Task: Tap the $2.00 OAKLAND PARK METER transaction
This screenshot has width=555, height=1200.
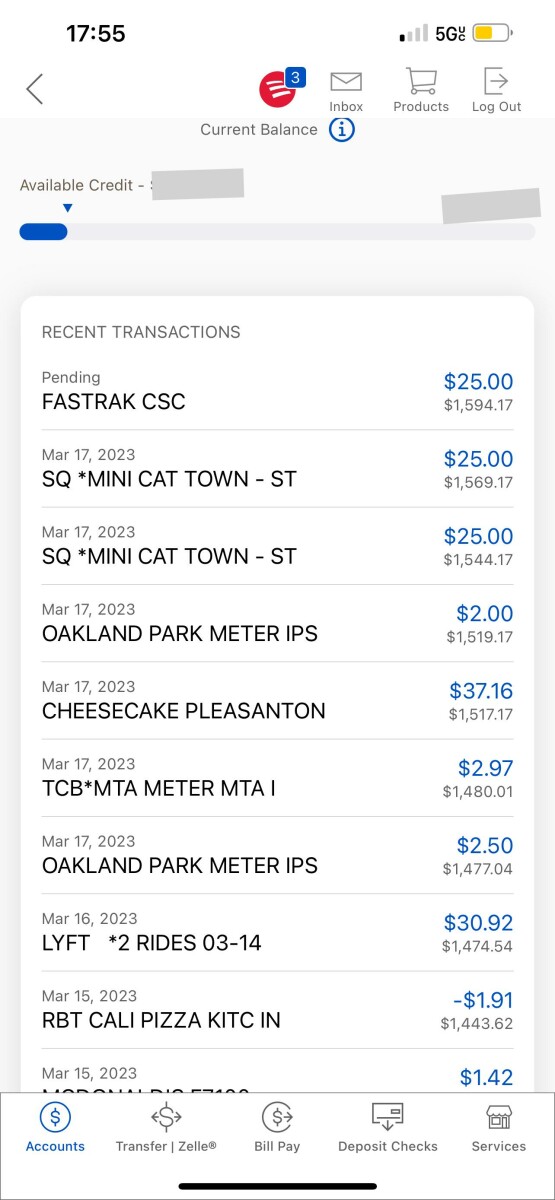Action: coord(277,624)
